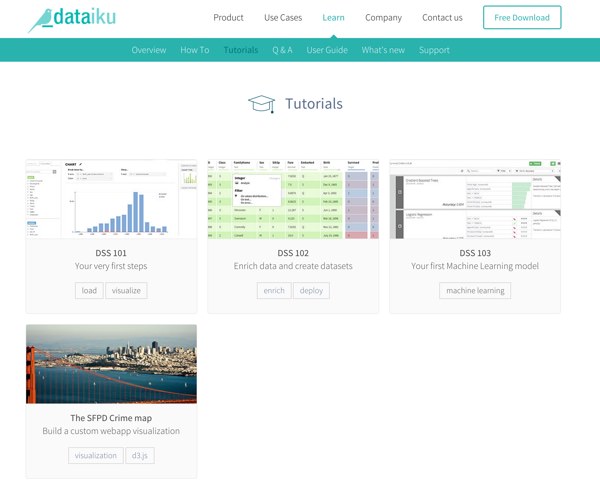Open the Product menu
This screenshot has width=600, height=490.
pyautogui.click(x=228, y=18)
